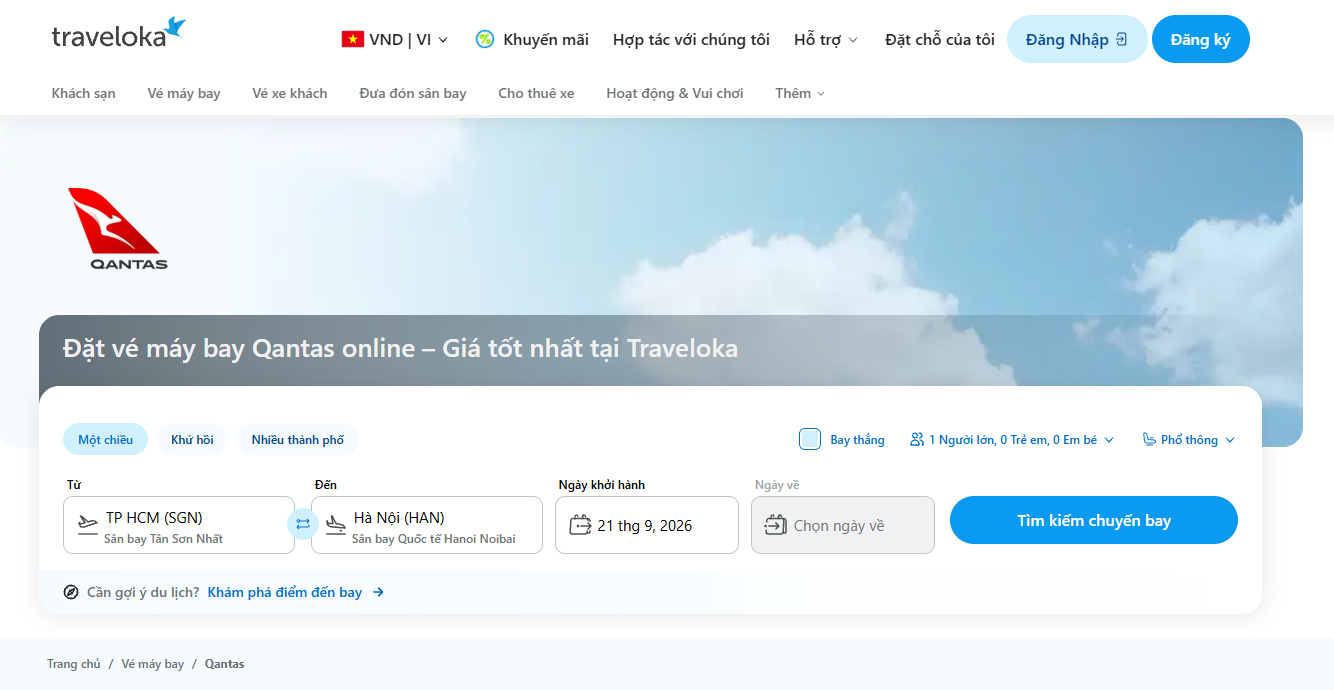1334x690 pixels.
Task: Open the Cho thuê xe car rental tab
Action: (536, 93)
